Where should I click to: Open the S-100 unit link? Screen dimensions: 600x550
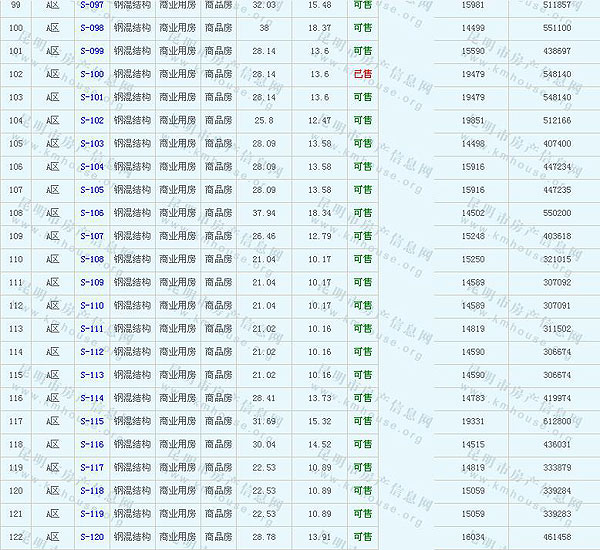click(92, 74)
